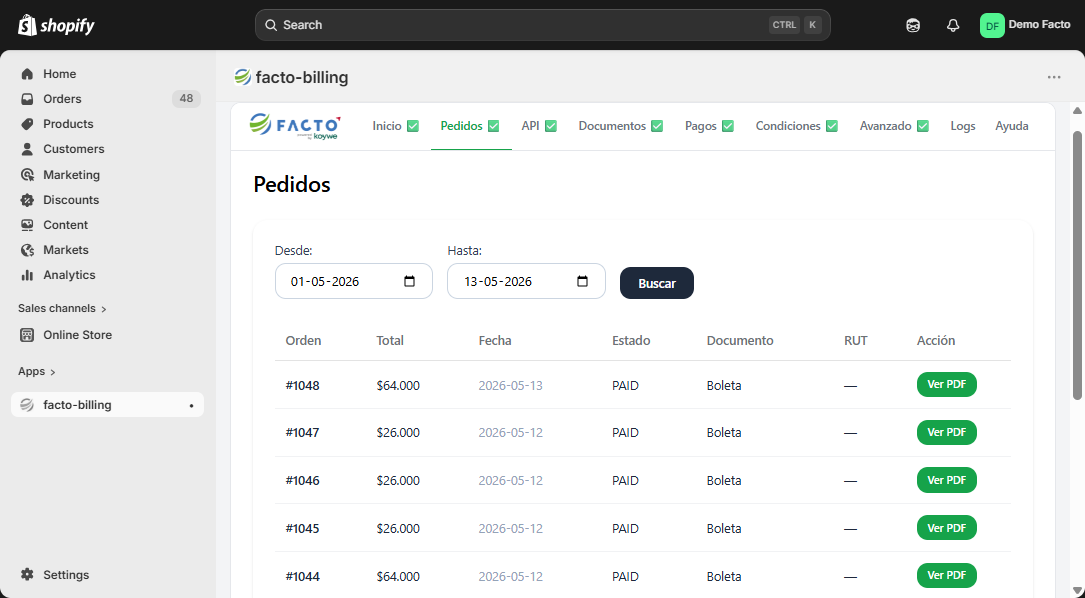
Task: Open the notifications bell
Action: tap(953, 26)
